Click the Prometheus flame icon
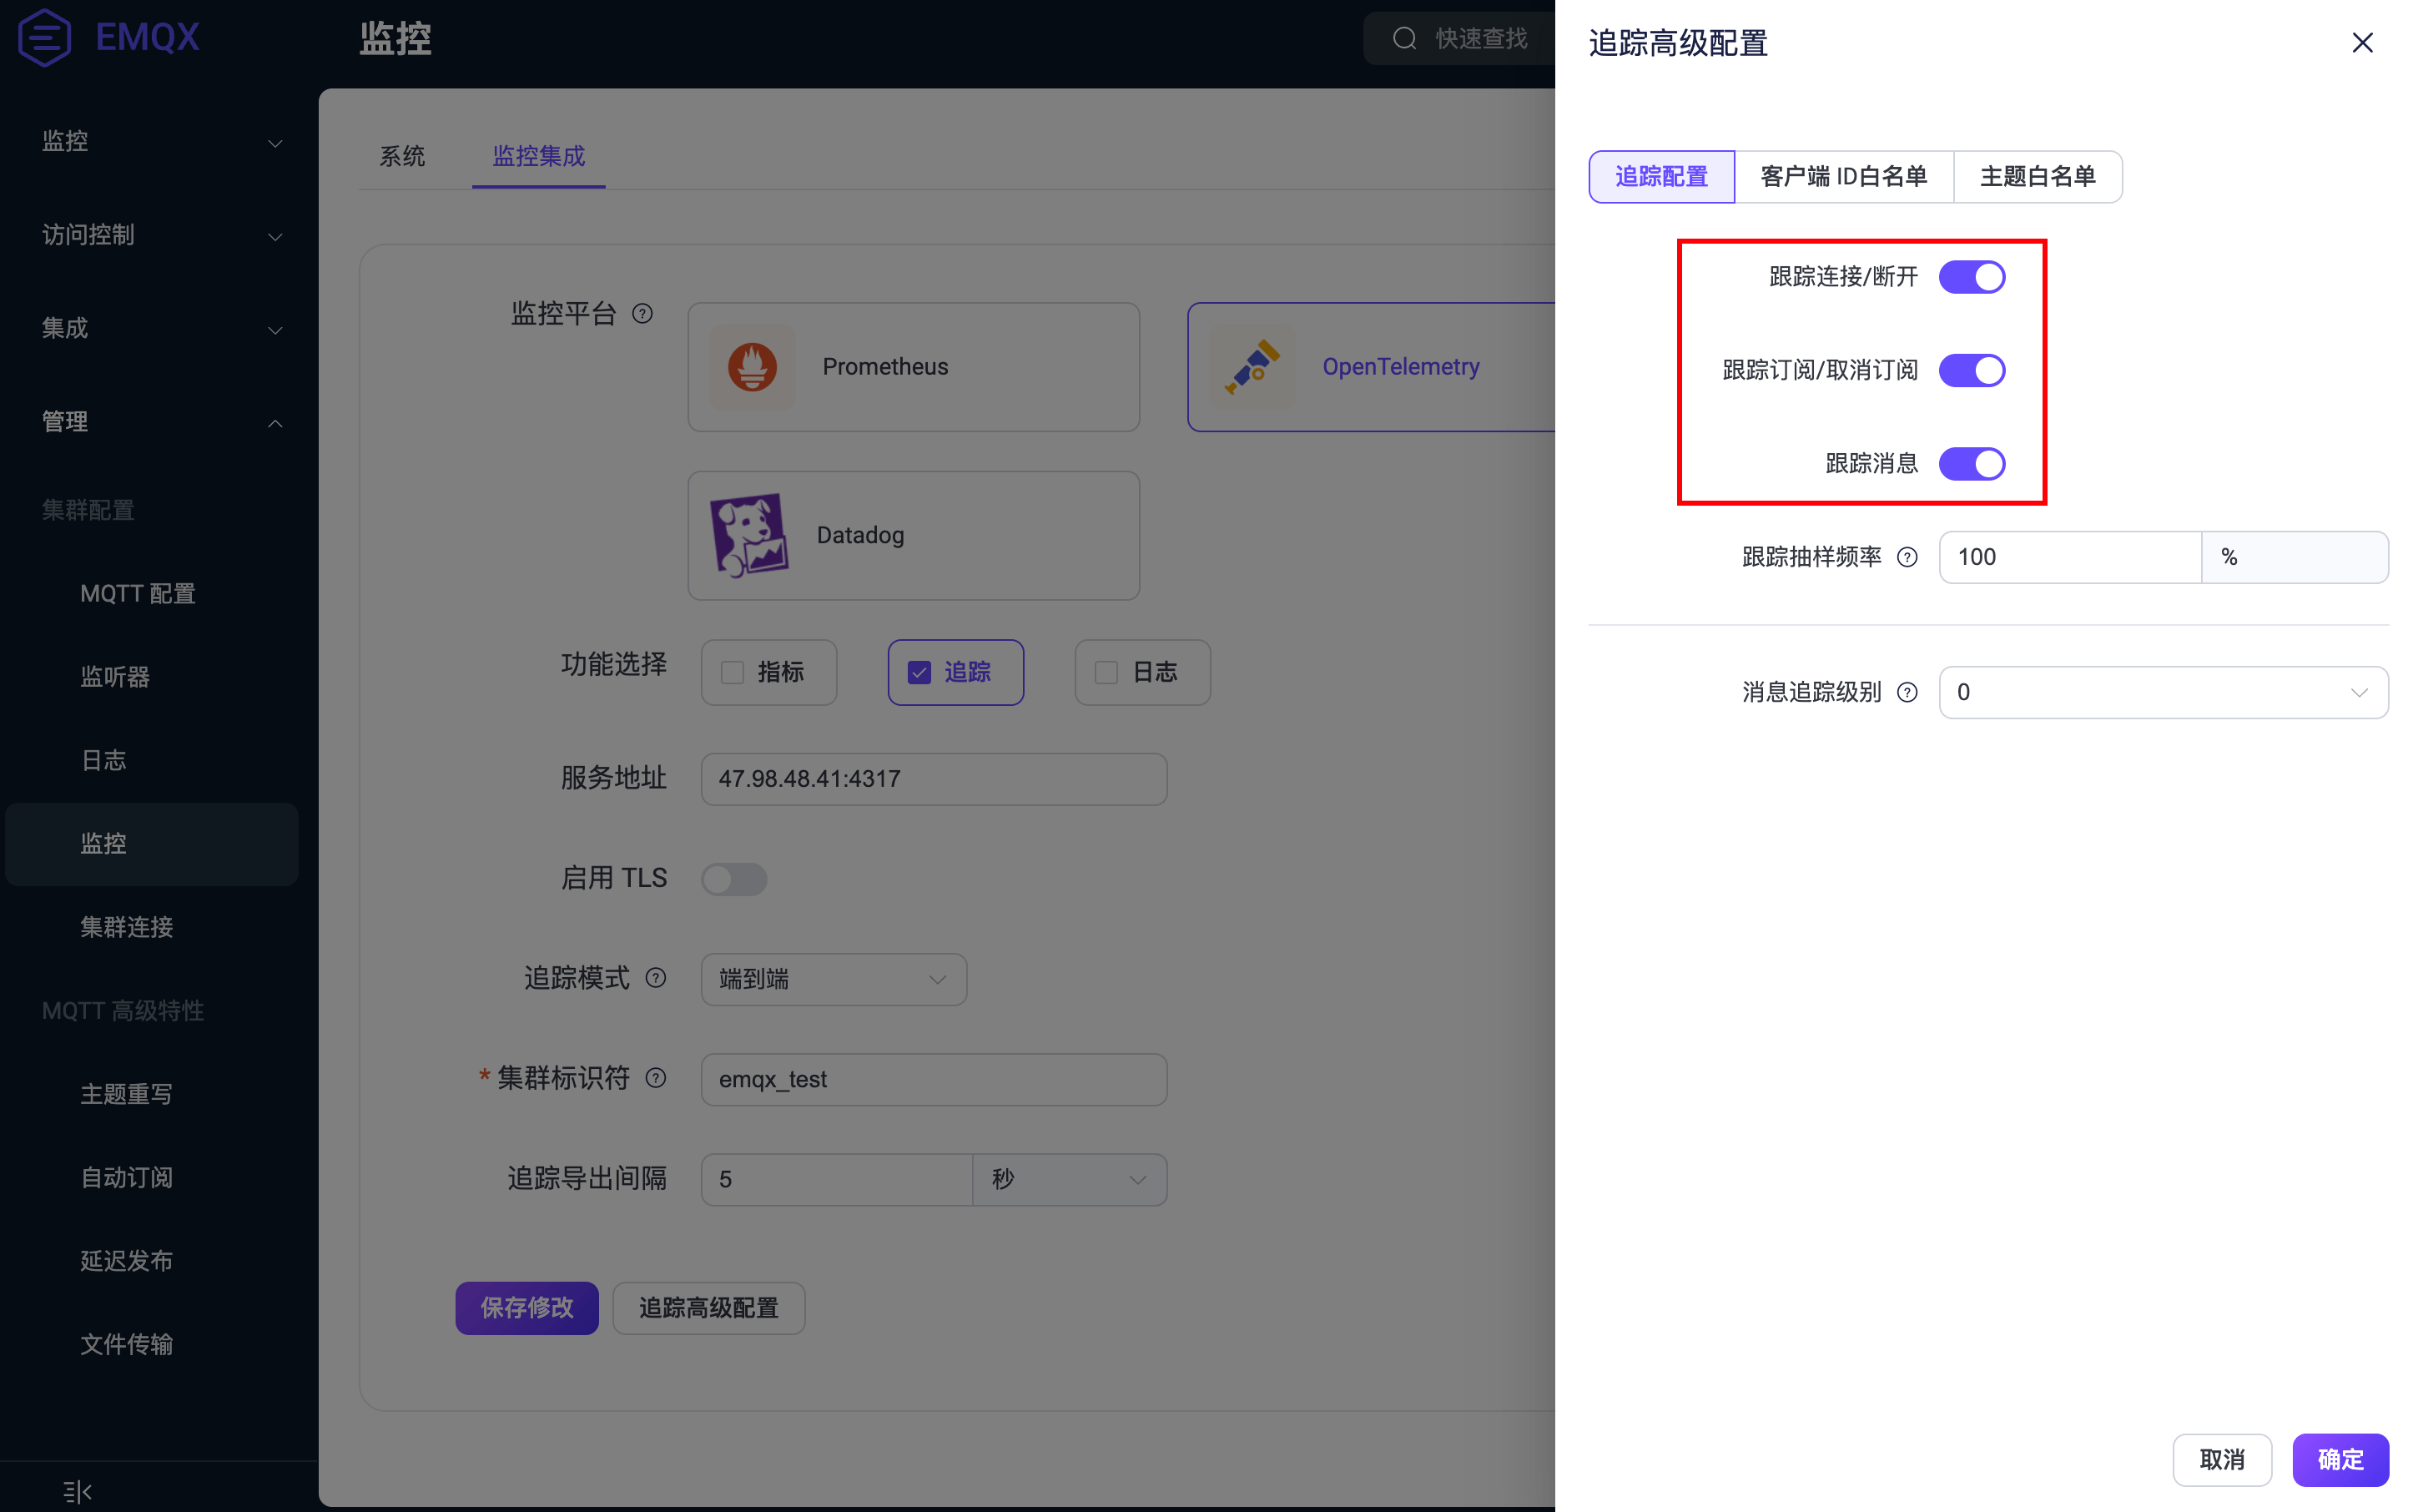Image resolution: width=2413 pixels, height=1512 pixels. coord(752,367)
